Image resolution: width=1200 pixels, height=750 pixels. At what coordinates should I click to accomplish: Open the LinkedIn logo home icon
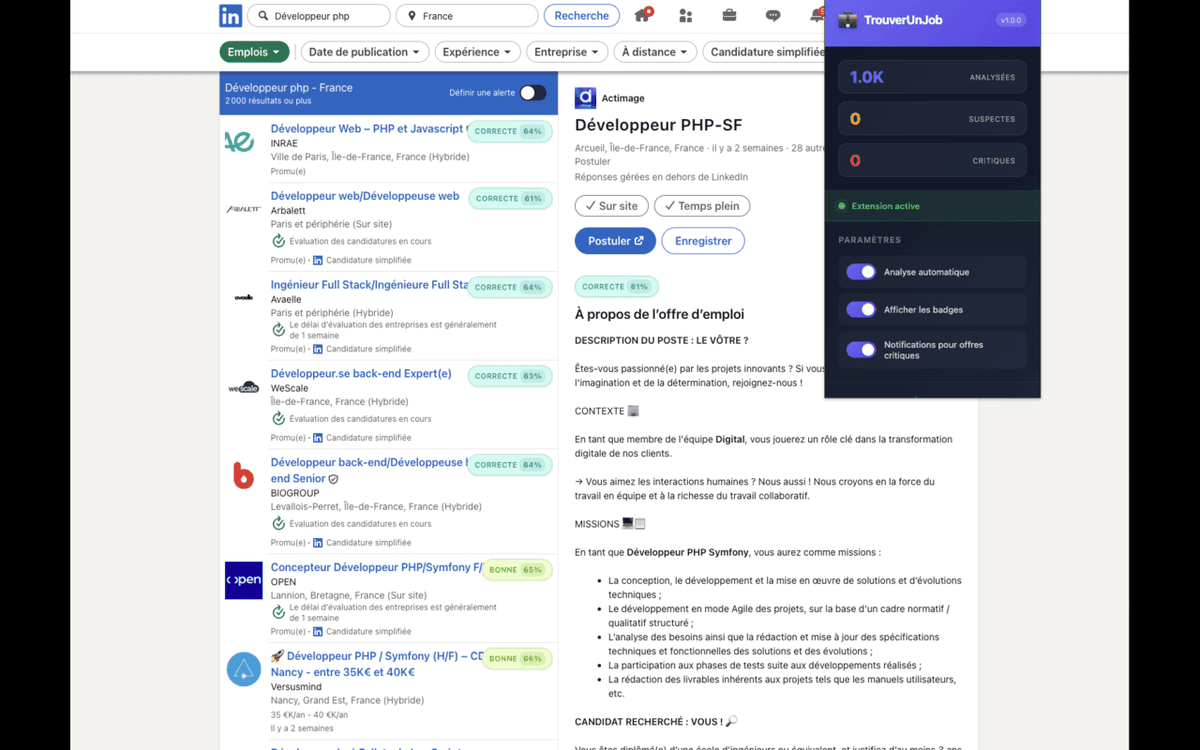coord(230,16)
